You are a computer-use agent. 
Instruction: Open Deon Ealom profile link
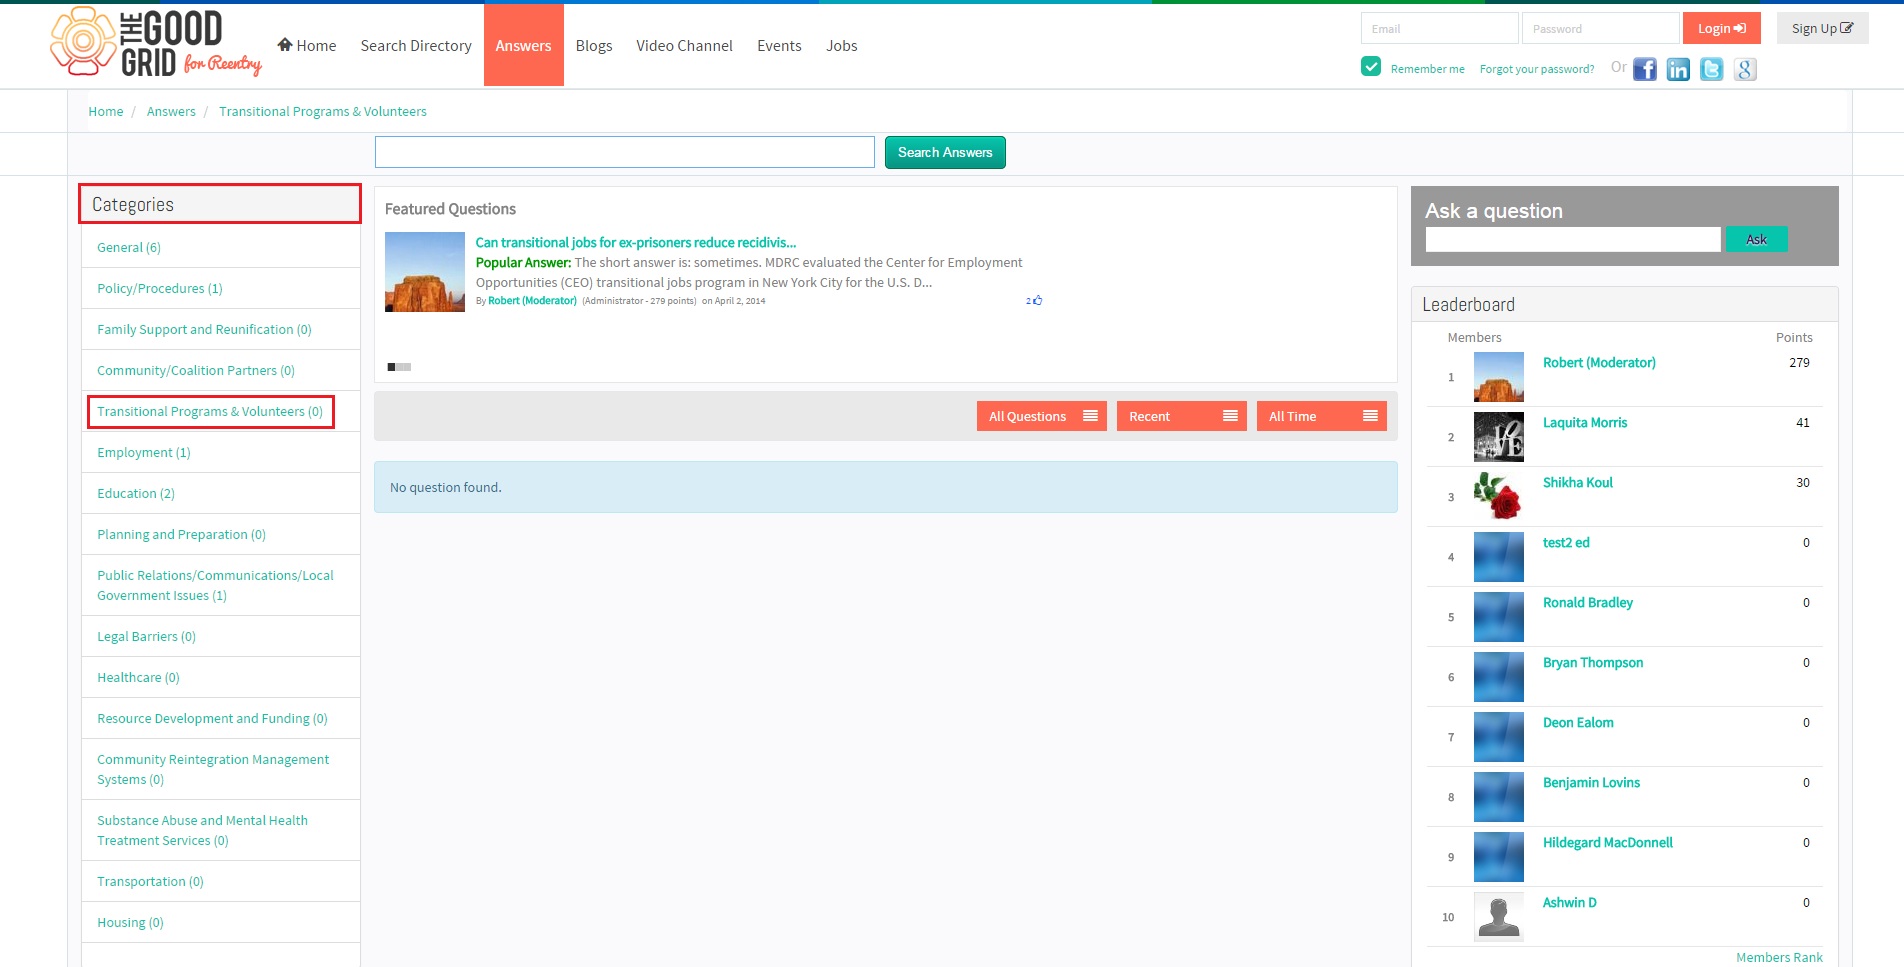pyautogui.click(x=1578, y=722)
